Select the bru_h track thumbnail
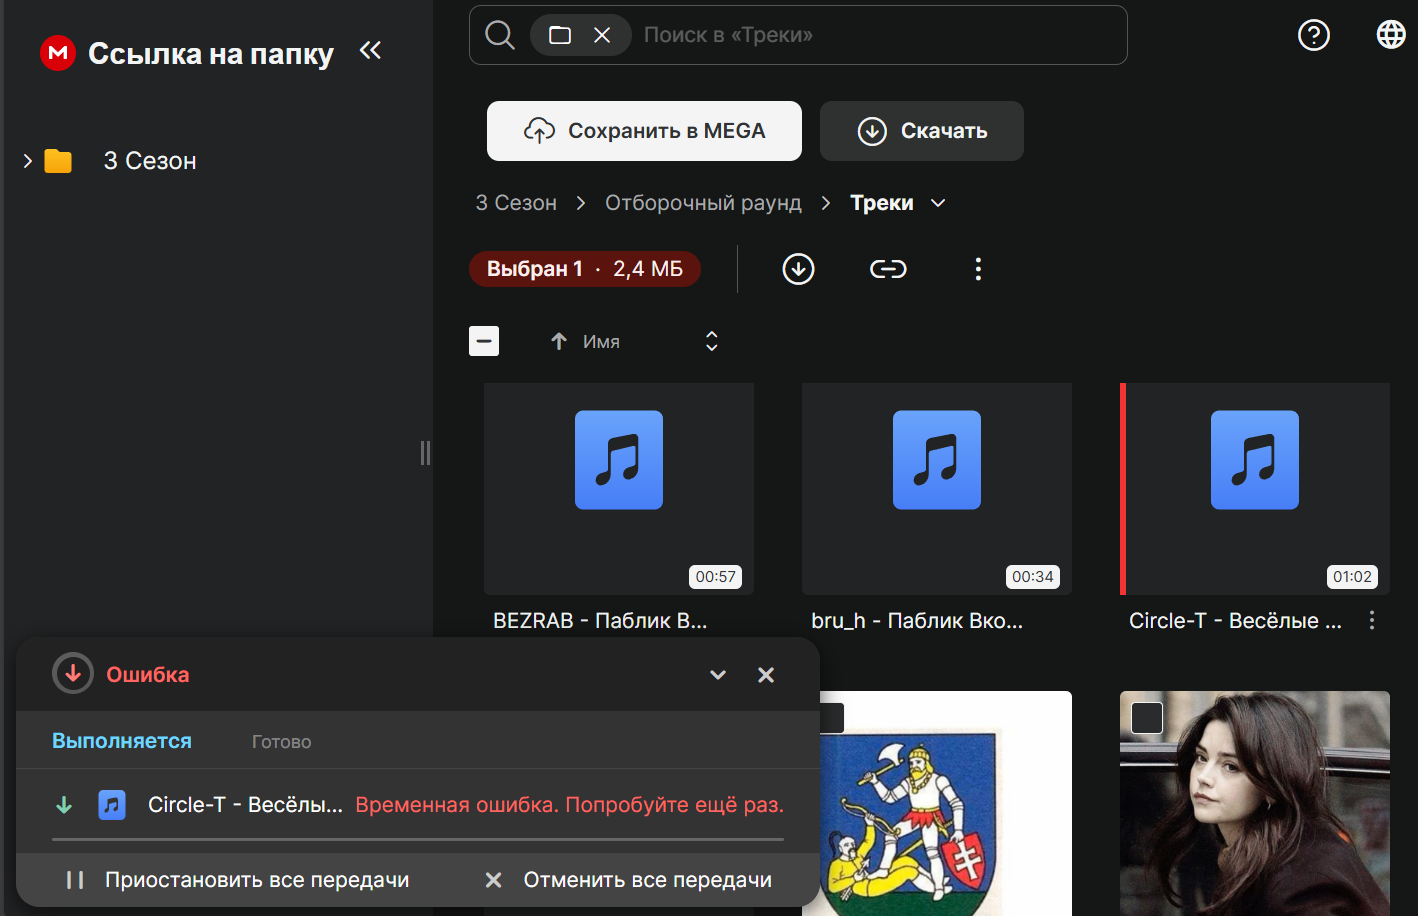 coord(937,489)
